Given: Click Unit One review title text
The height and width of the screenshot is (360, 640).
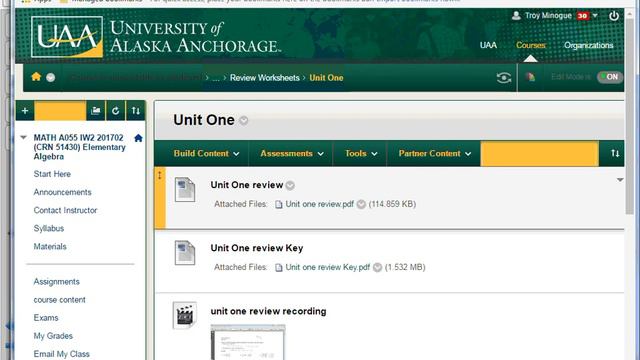Looking at the screenshot, I should [x=247, y=185].
